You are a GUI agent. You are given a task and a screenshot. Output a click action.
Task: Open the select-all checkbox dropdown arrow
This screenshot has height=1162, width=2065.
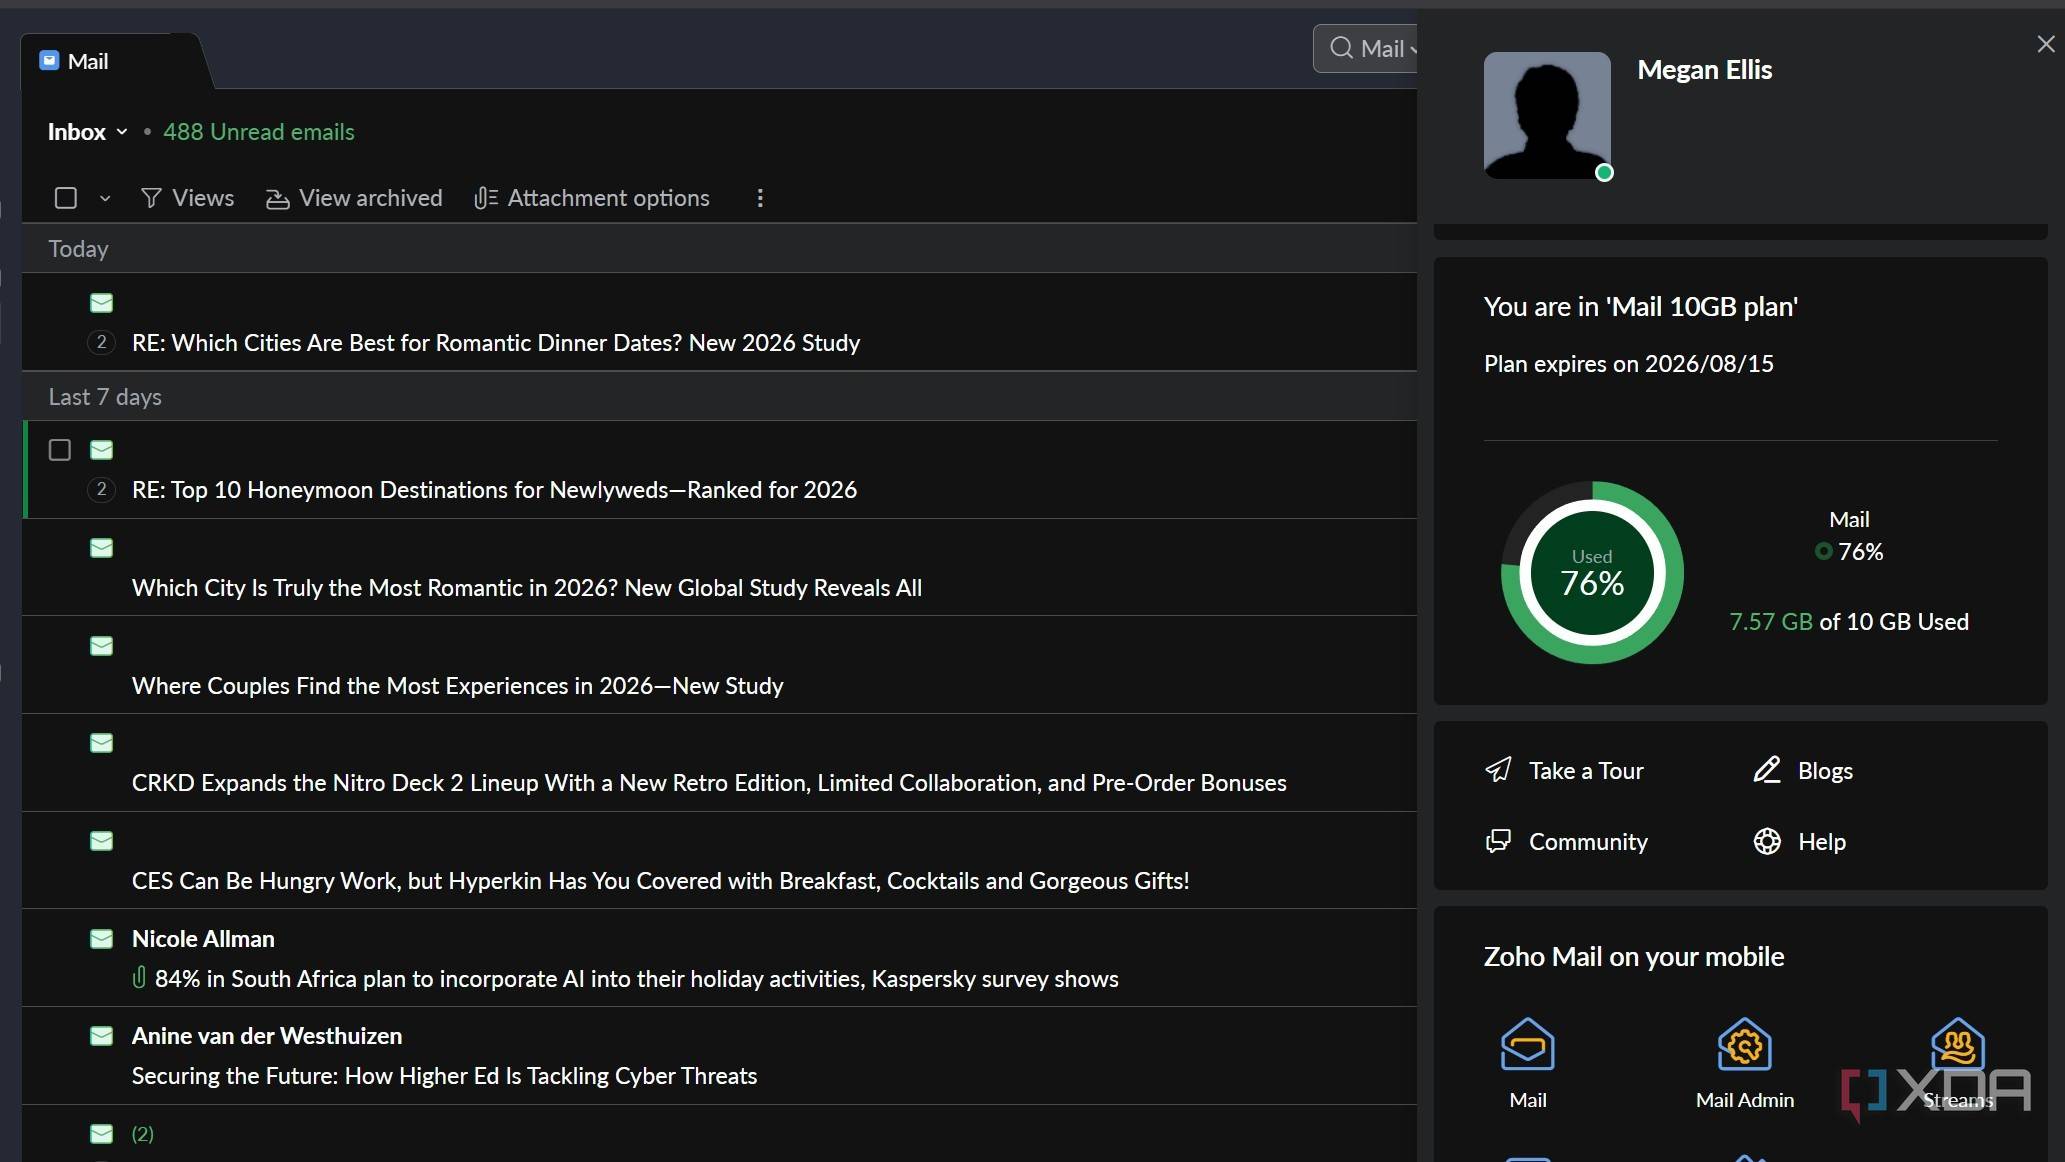[x=105, y=198]
